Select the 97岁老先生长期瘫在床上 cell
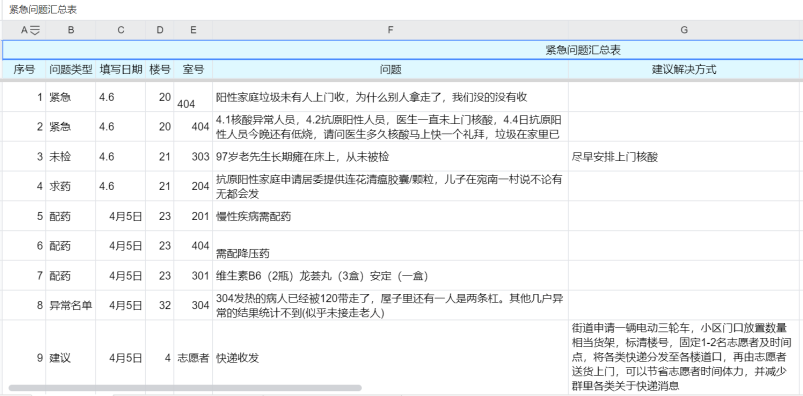Screen dimensions: 803x396 (x=390, y=156)
